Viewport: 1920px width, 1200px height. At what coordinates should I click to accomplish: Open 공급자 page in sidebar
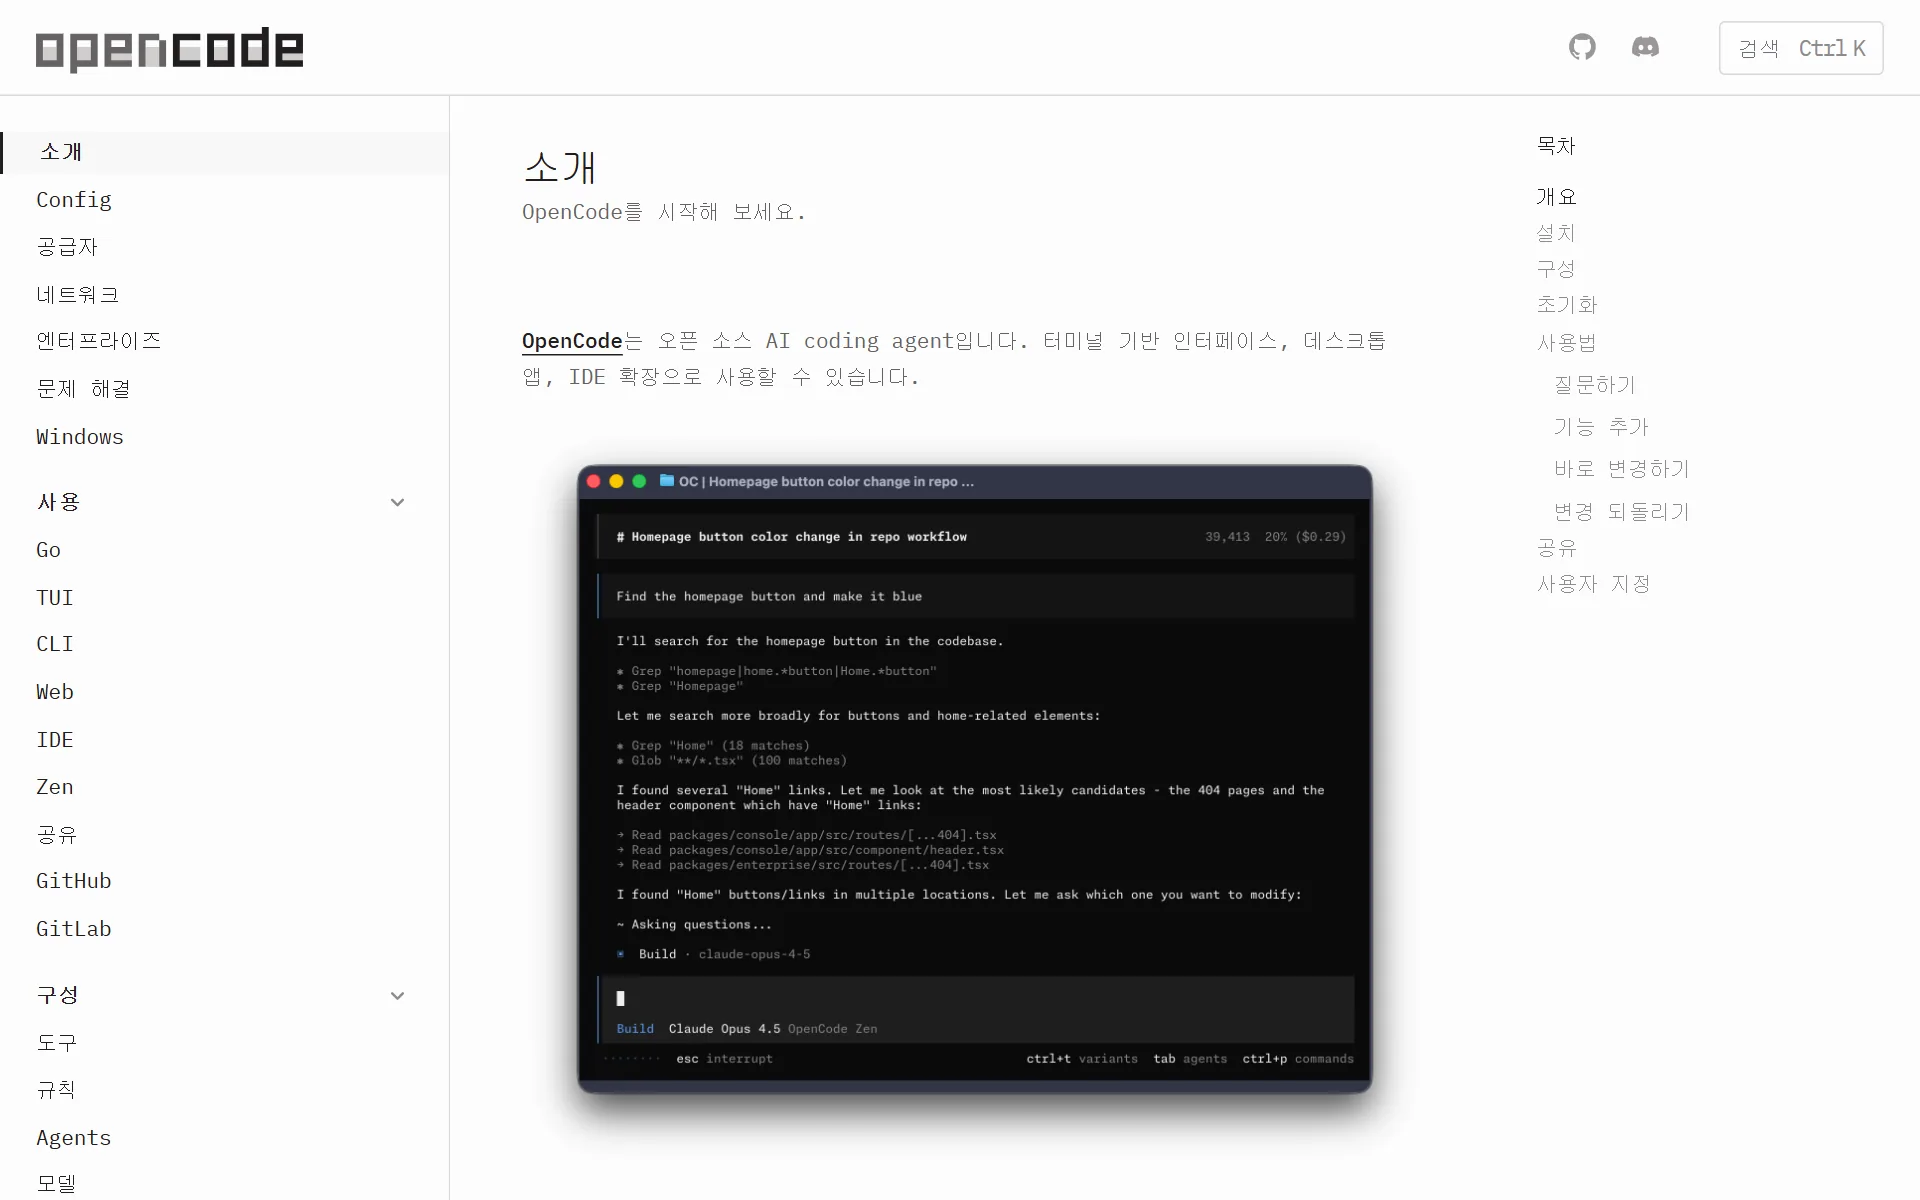67,247
